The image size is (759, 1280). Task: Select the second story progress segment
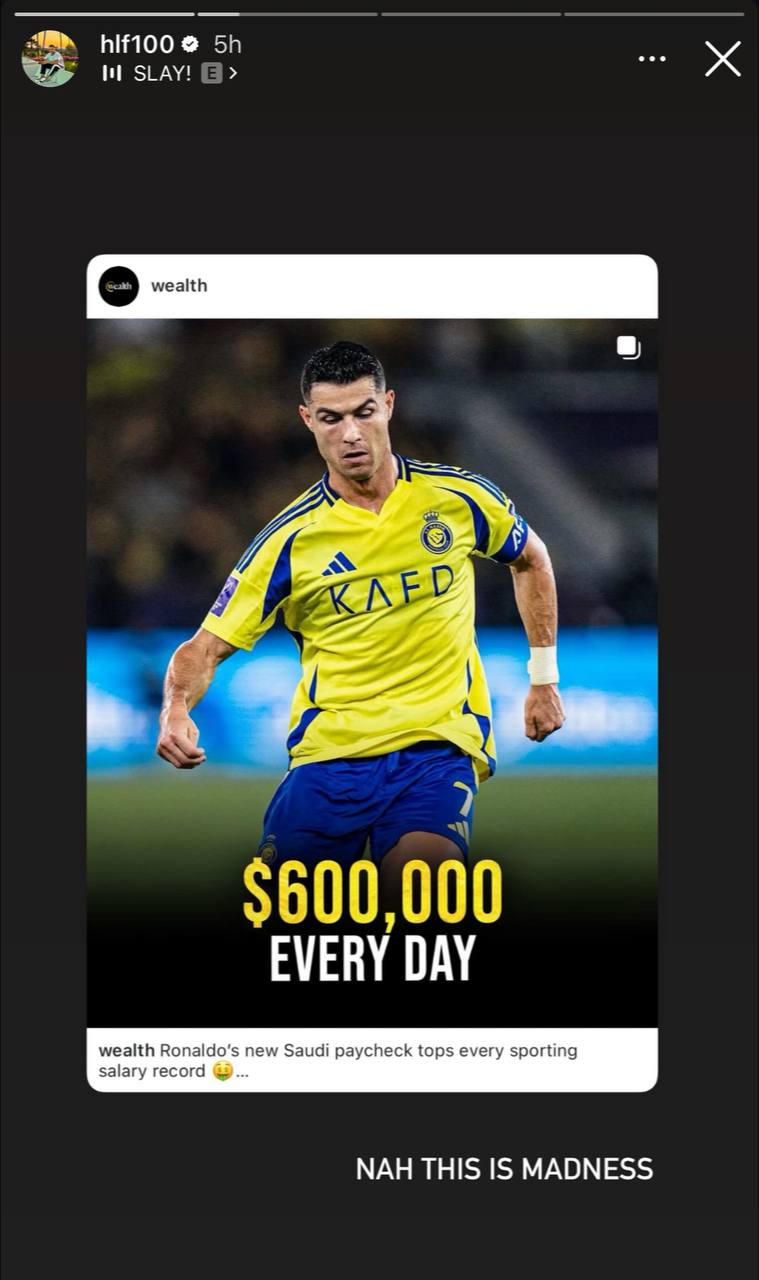(x=287, y=14)
